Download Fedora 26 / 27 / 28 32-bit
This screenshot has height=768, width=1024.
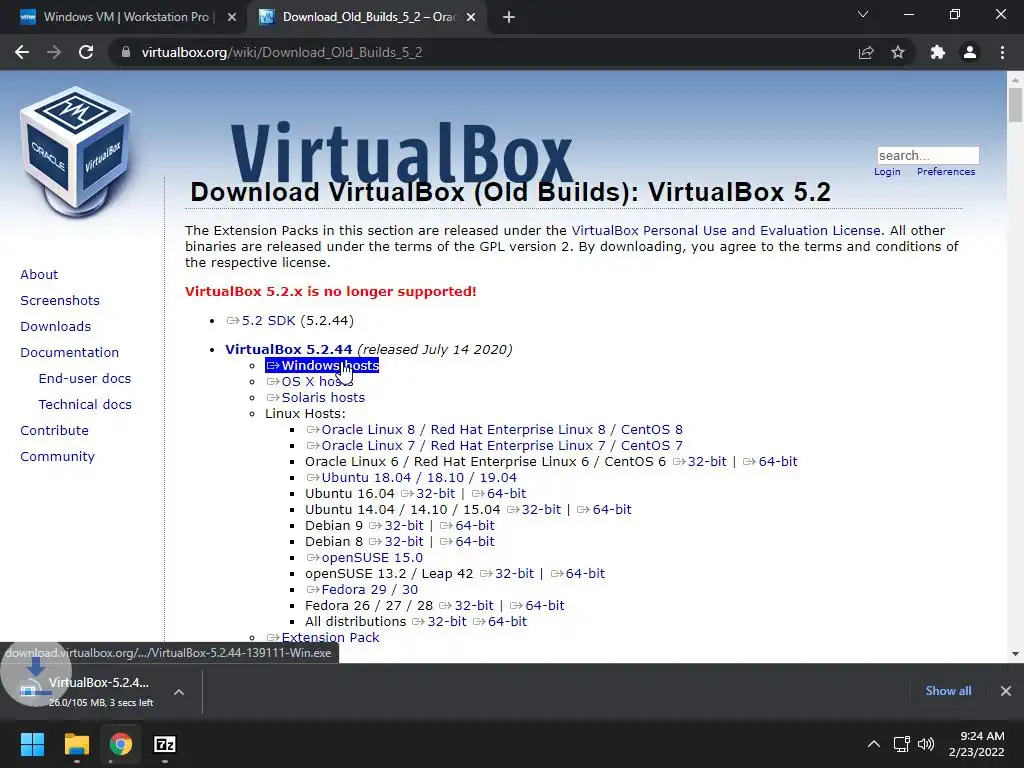(x=466, y=605)
